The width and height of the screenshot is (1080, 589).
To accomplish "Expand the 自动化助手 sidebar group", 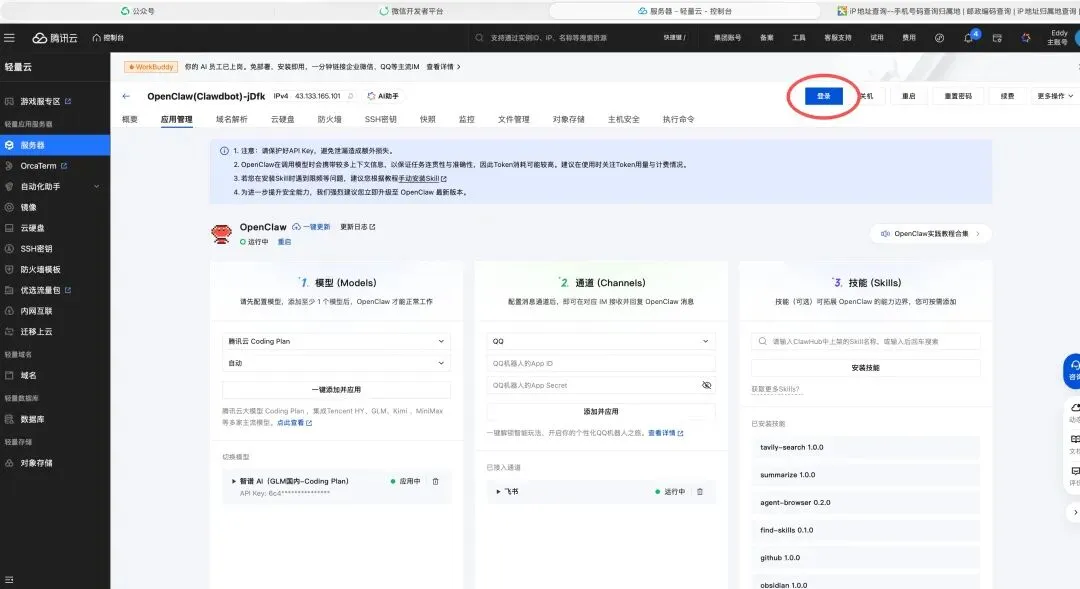I will 55,187.
